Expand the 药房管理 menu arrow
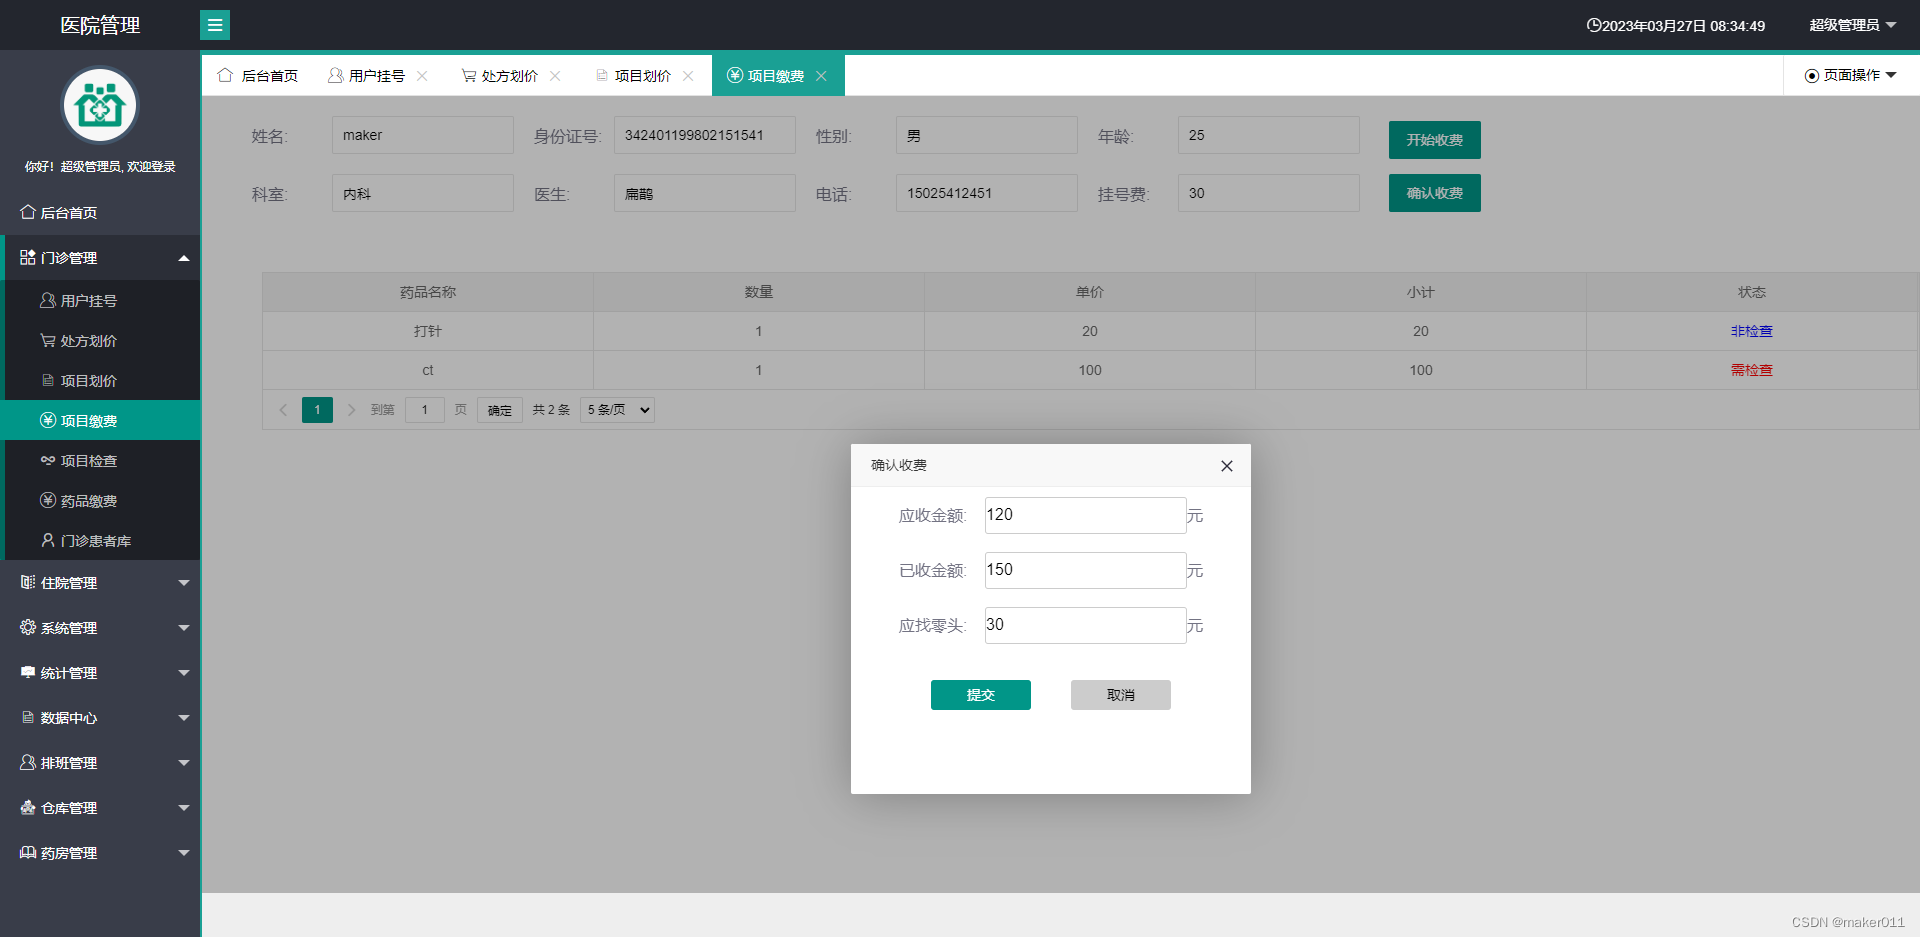The height and width of the screenshot is (937, 1920). [184, 853]
